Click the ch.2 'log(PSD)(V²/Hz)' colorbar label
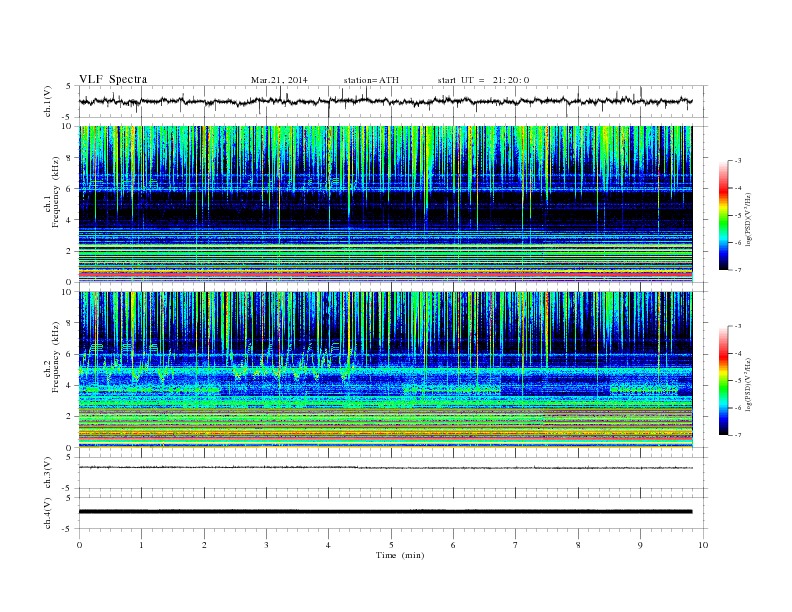The image size is (792, 612). (x=749, y=384)
